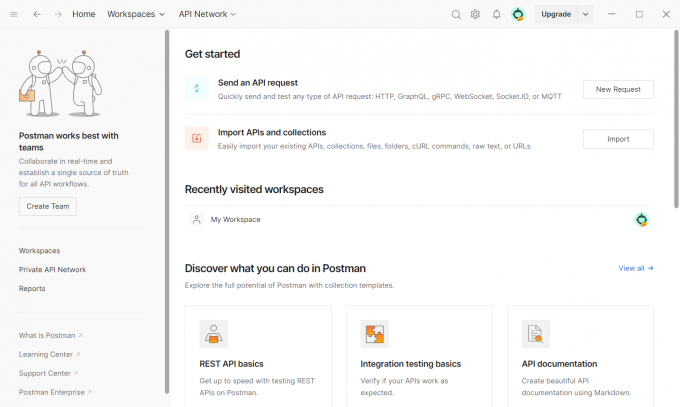Open the notifications bell icon

coord(496,14)
